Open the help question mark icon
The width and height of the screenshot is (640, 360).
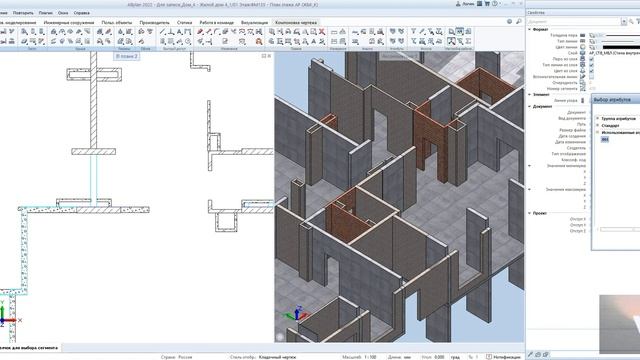(x=494, y=4)
